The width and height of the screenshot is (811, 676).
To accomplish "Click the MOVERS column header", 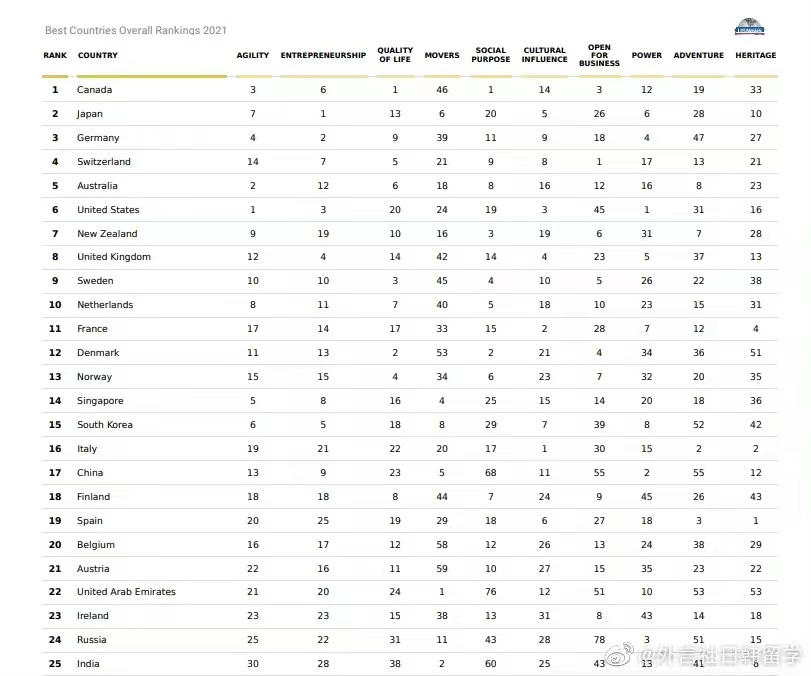I will 442,55.
